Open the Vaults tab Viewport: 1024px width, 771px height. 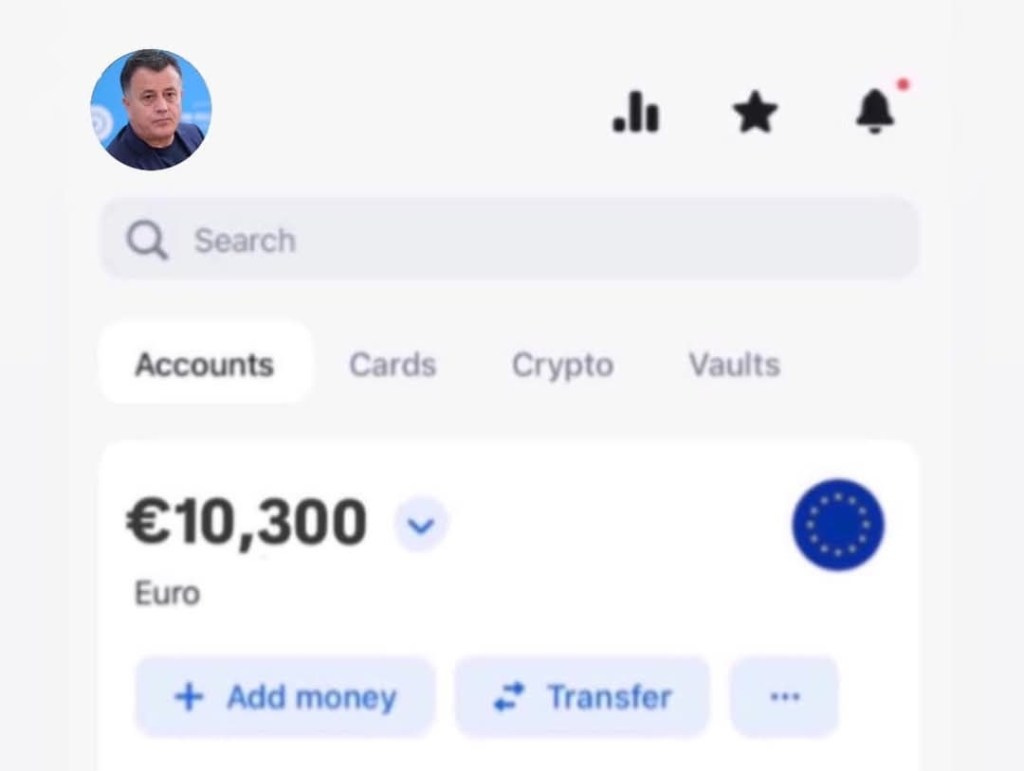tap(735, 364)
